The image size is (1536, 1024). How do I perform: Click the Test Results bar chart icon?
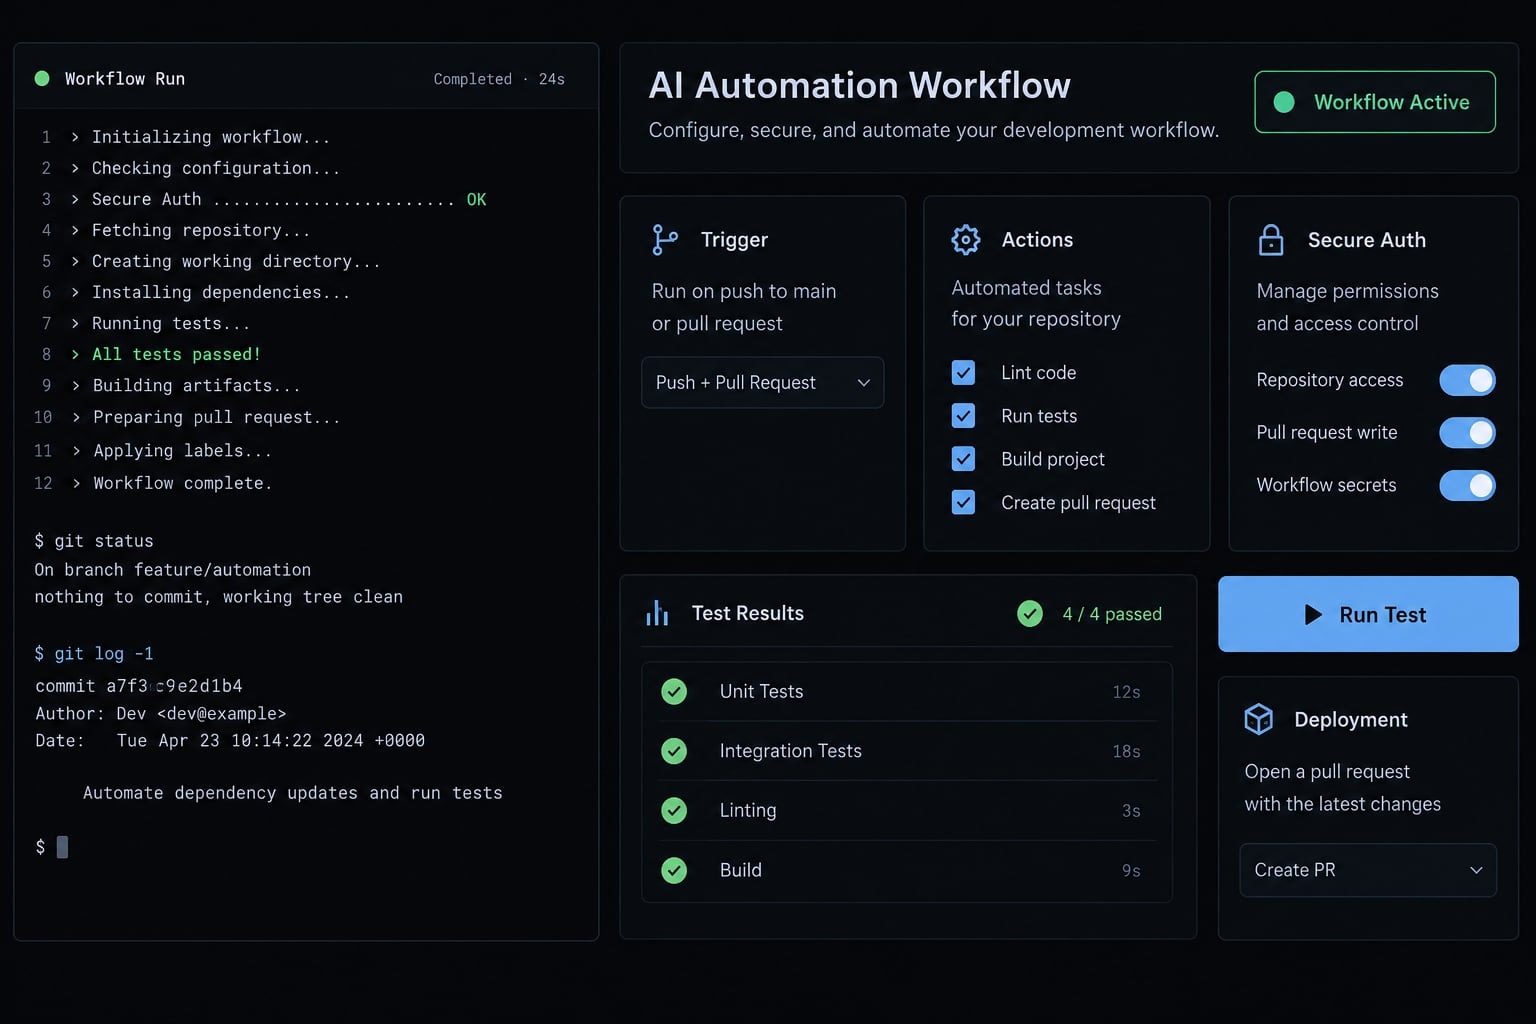click(x=657, y=613)
